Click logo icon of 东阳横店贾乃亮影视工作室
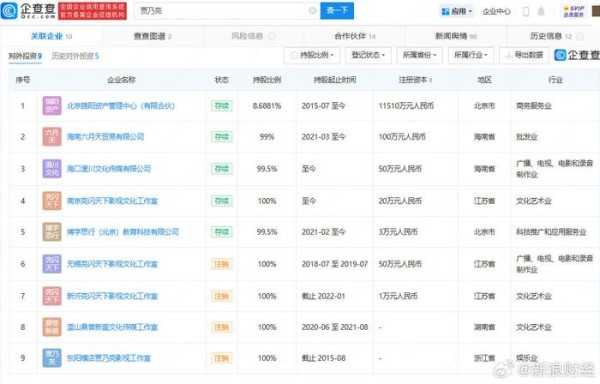The width and height of the screenshot is (600, 384). point(52,358)
